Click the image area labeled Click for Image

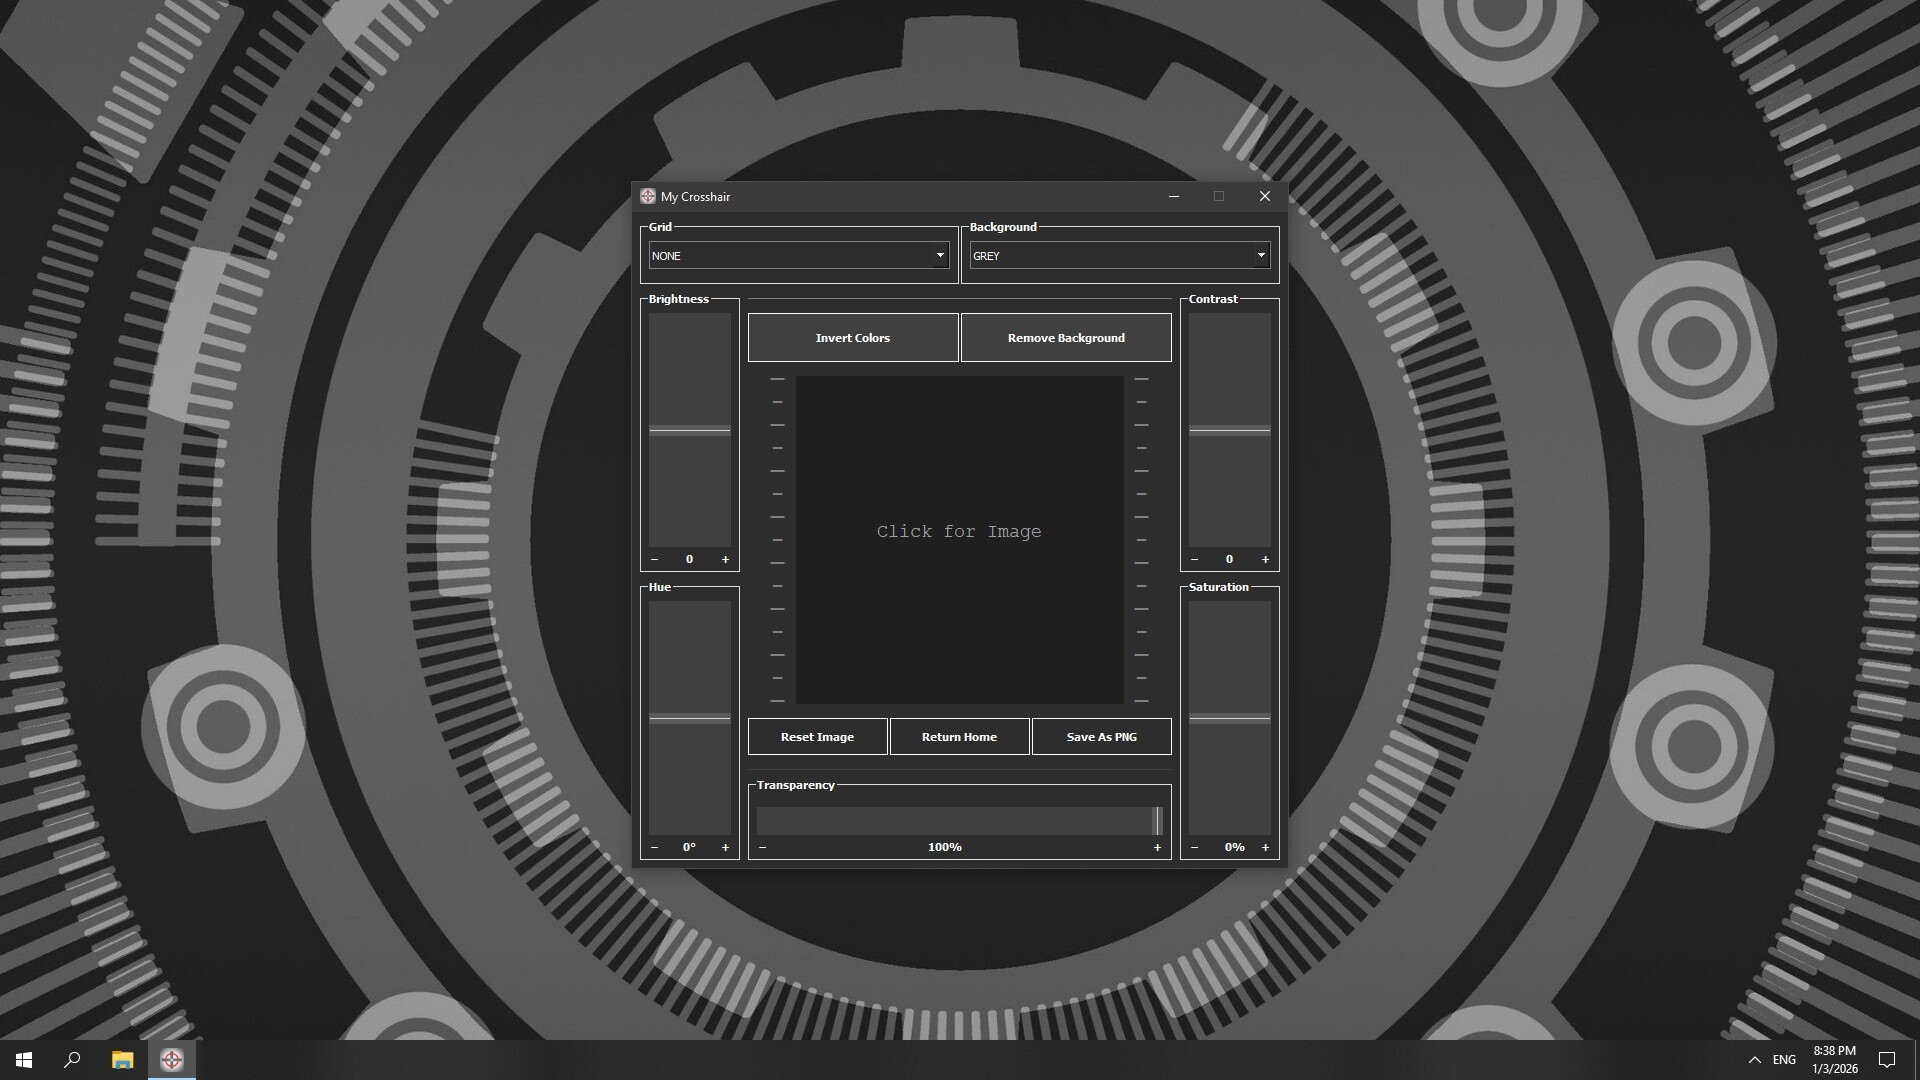(958, 531)
